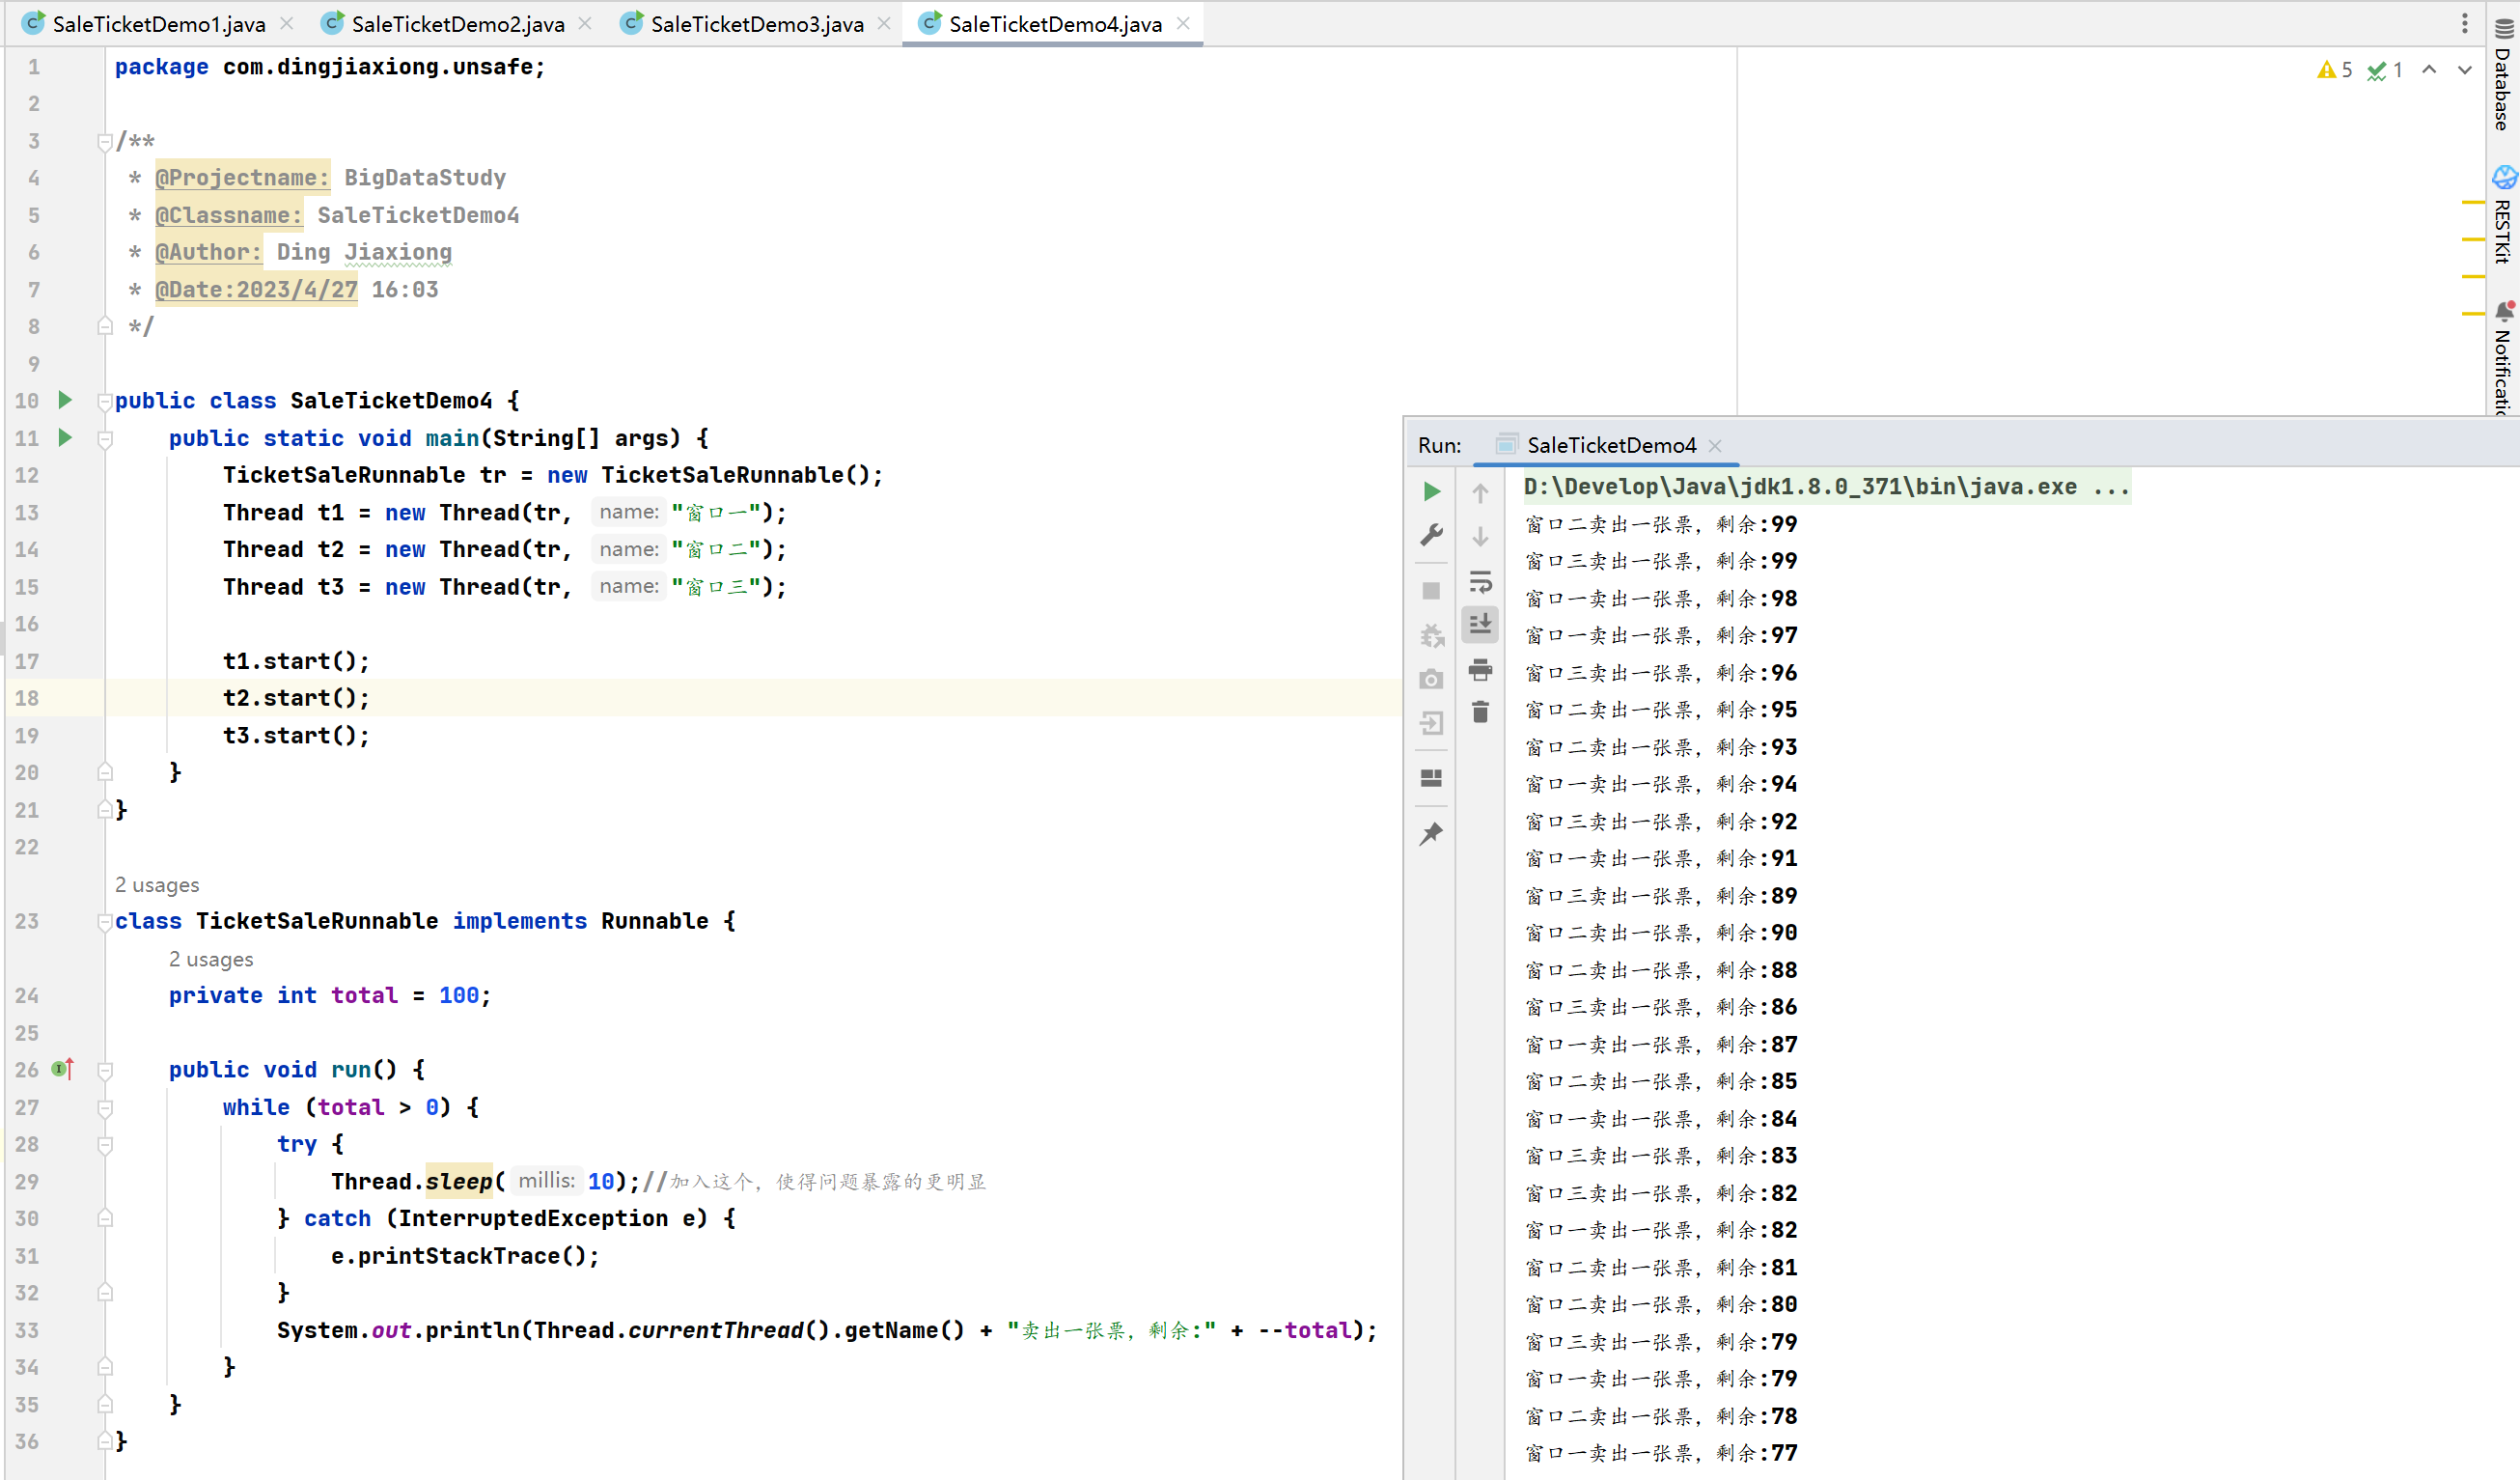
Task: Collapse the try block fold at line 28
Action: point(105,1145)
